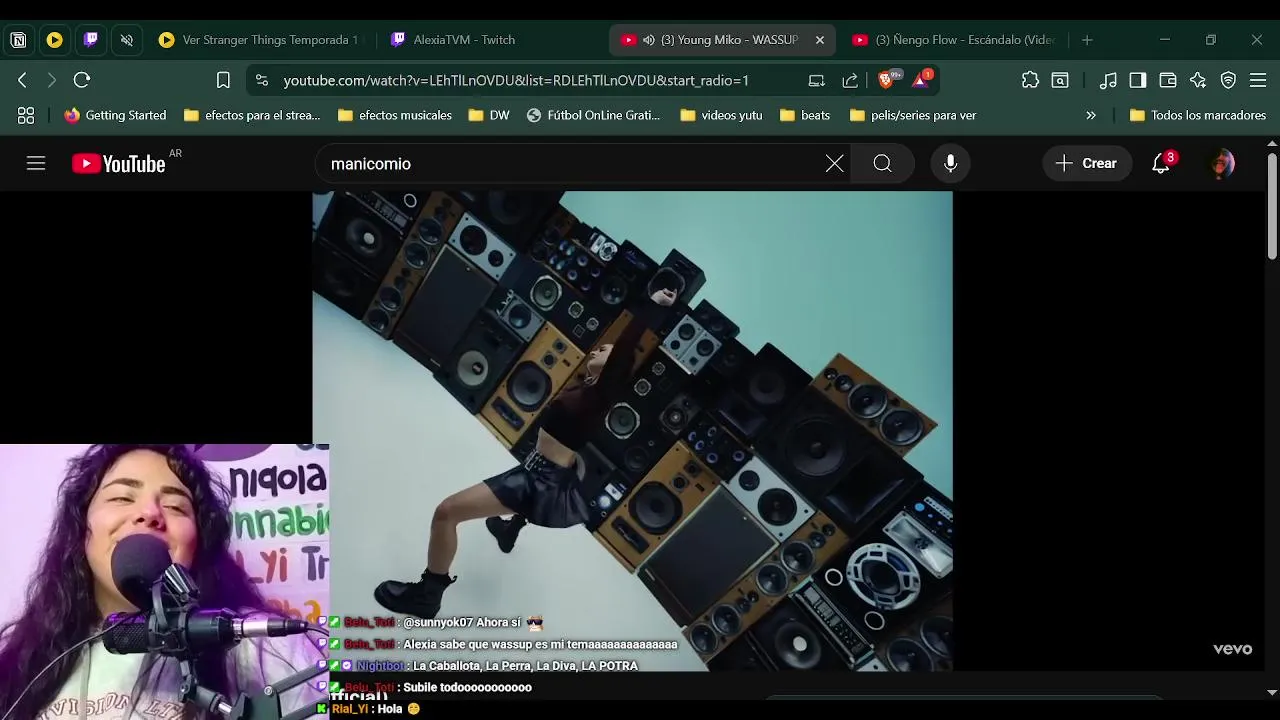Viewport: 1280px width, 720px height.
Task: Open Fútbol OnLine Grati... bookmark
Action: (593, 115)
